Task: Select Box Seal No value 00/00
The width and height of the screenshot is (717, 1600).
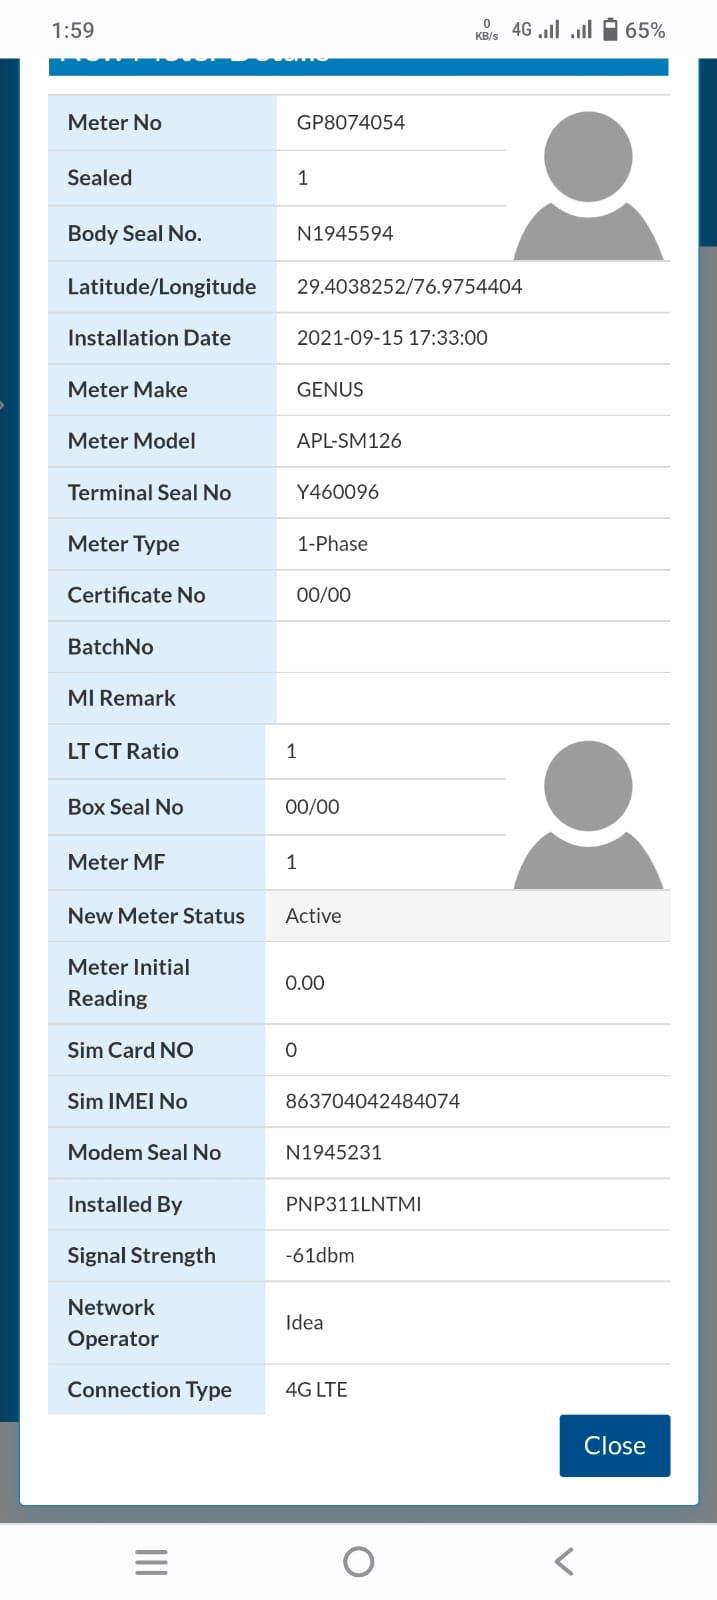Action: coord(312,806)
